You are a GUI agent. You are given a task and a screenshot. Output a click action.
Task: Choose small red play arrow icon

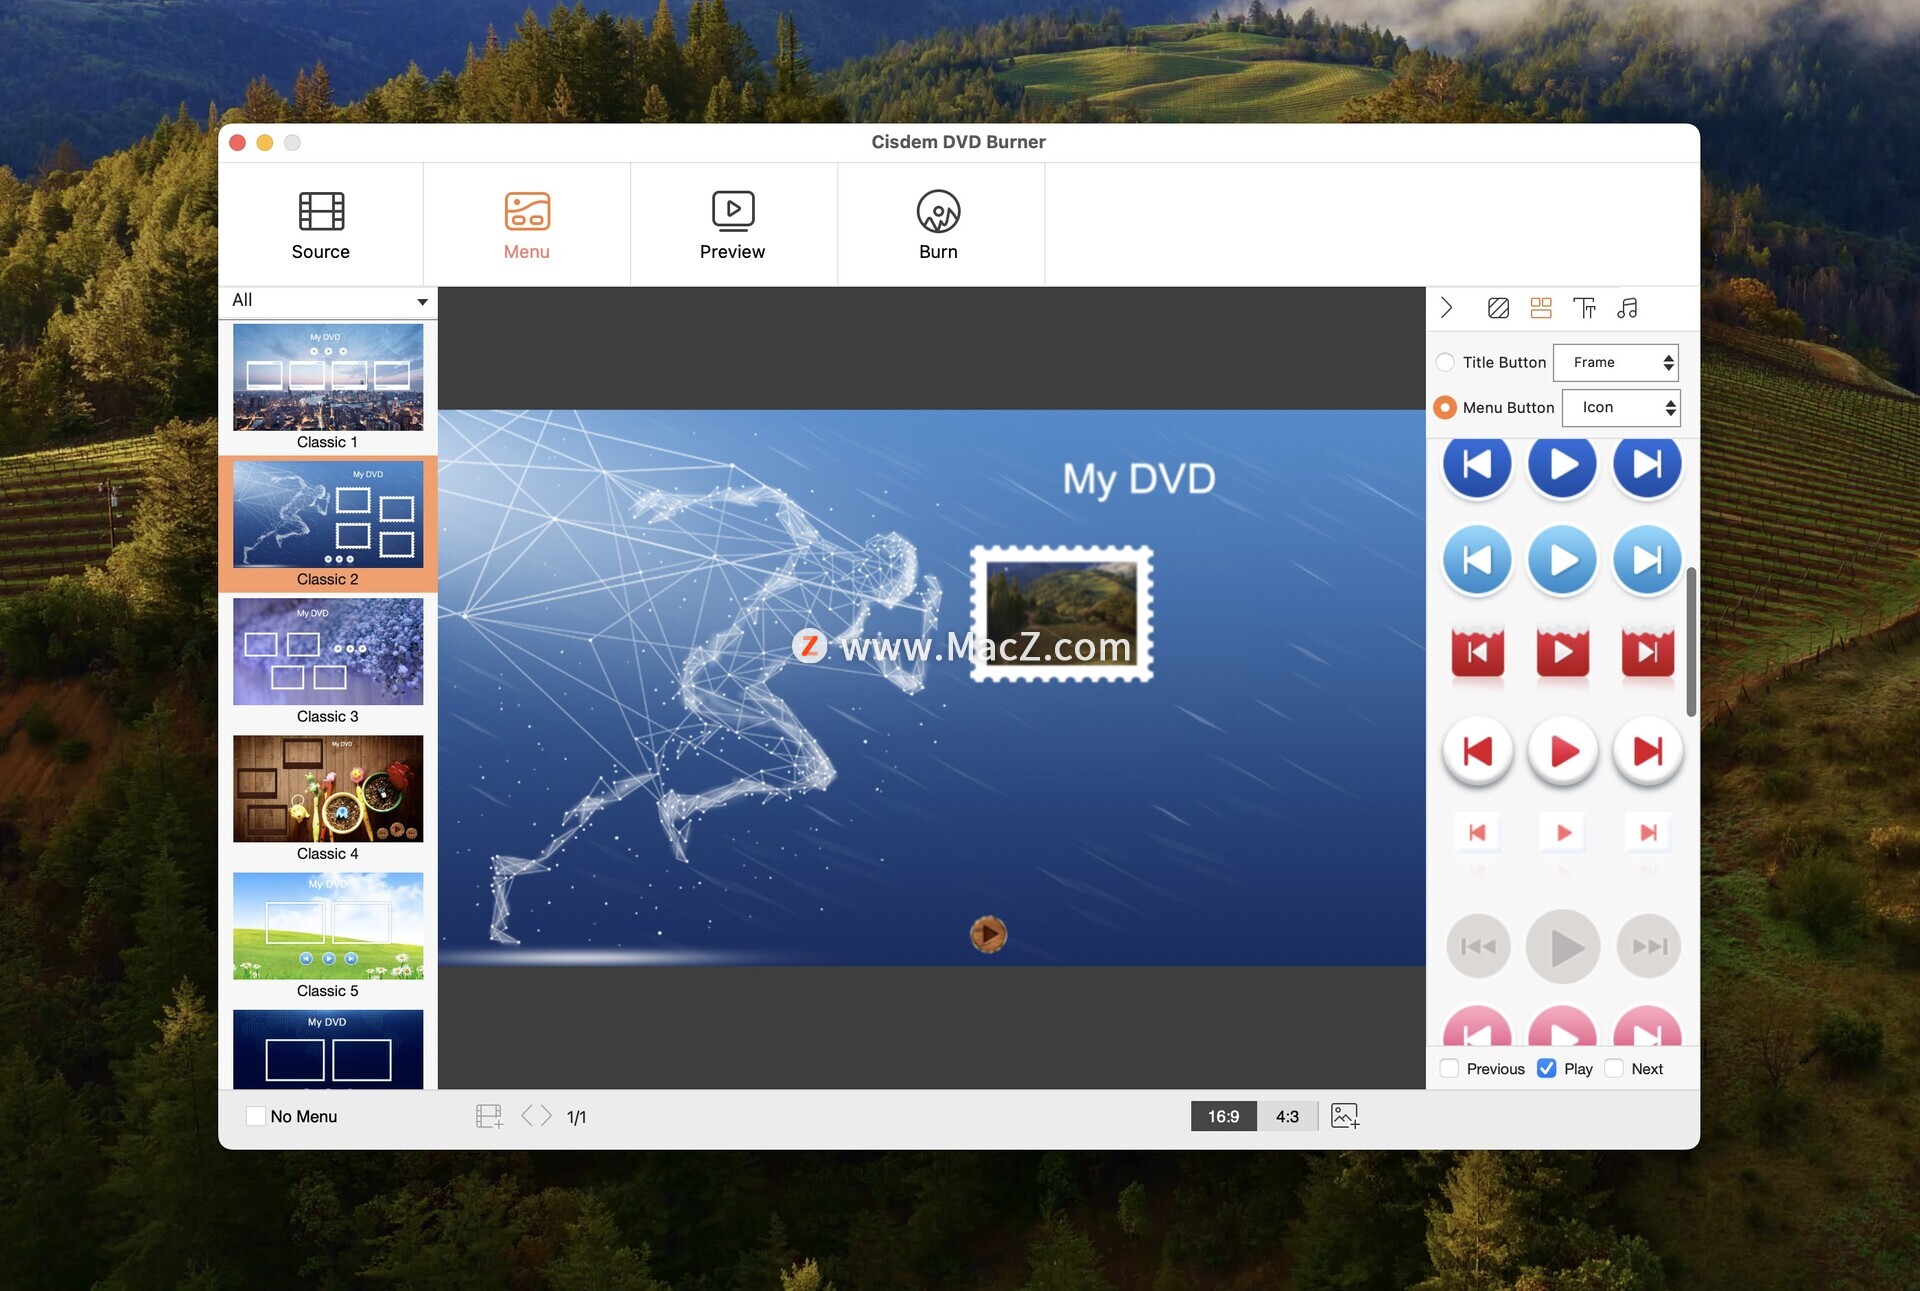[1563, 832]
